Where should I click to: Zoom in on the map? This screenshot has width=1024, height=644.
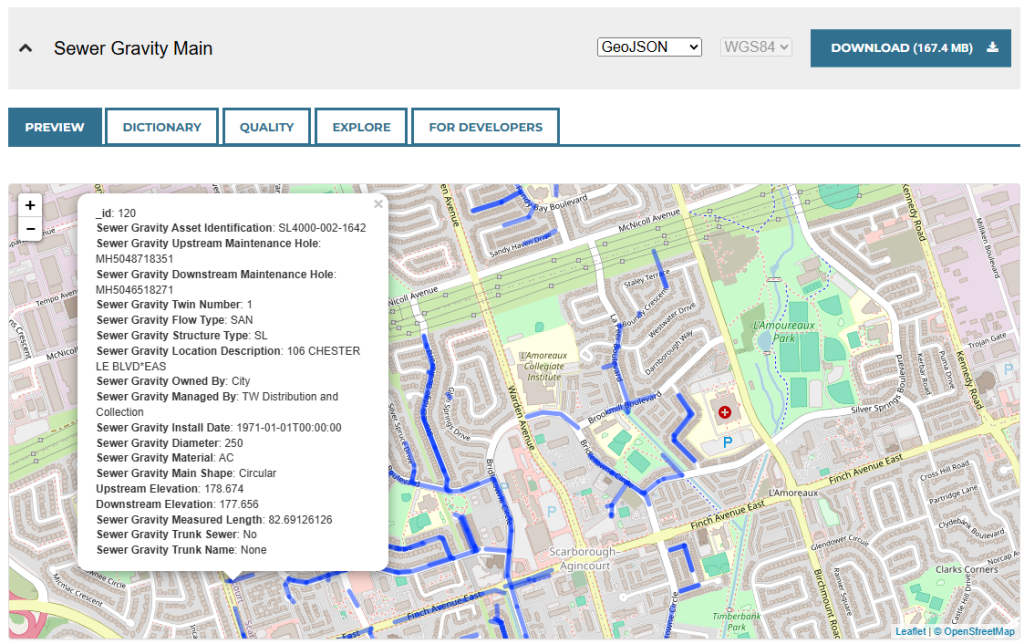pos(30,205)
